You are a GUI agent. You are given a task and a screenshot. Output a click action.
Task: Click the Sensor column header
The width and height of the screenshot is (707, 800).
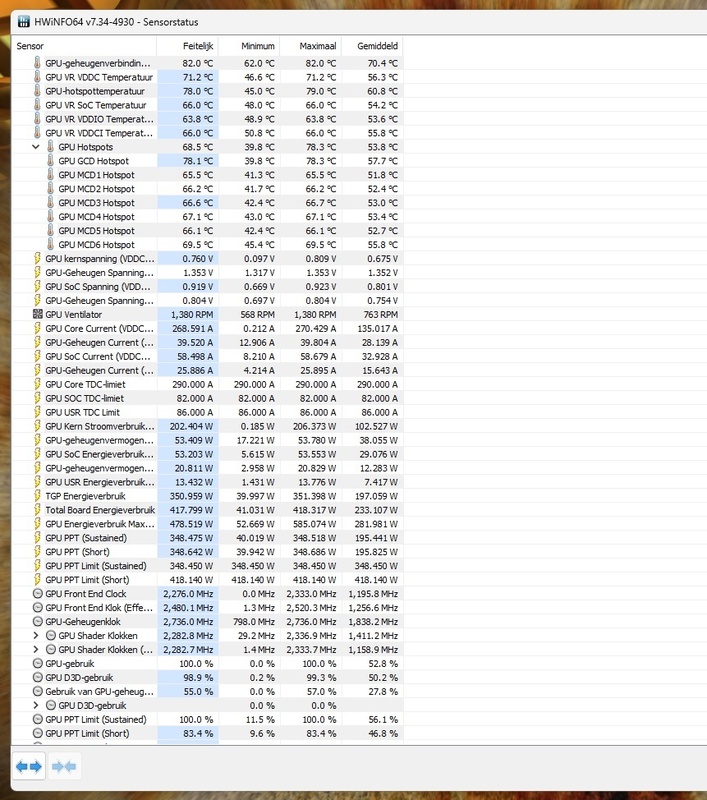[x=84, y=46]
